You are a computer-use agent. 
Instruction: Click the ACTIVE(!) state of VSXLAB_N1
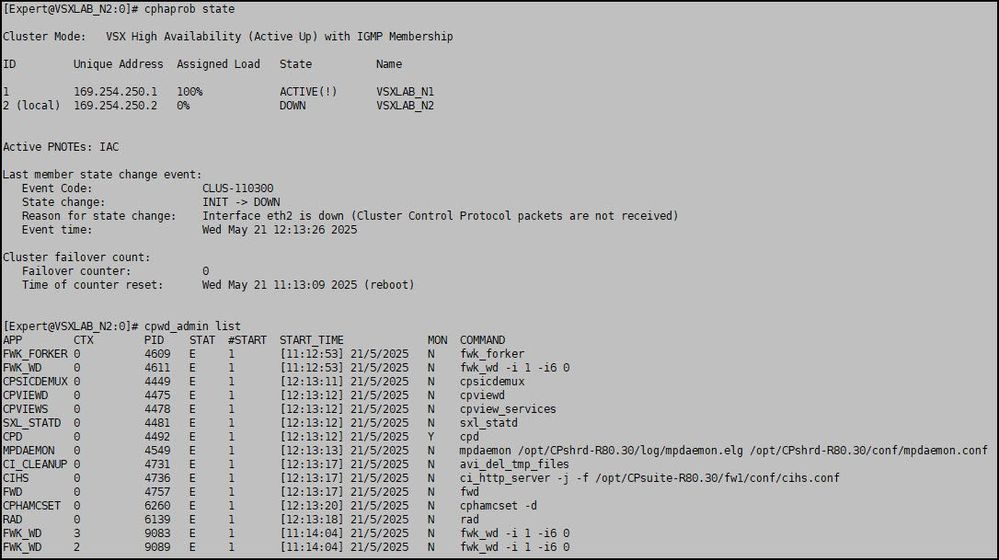pyautogui.click(x=308, y=92)
